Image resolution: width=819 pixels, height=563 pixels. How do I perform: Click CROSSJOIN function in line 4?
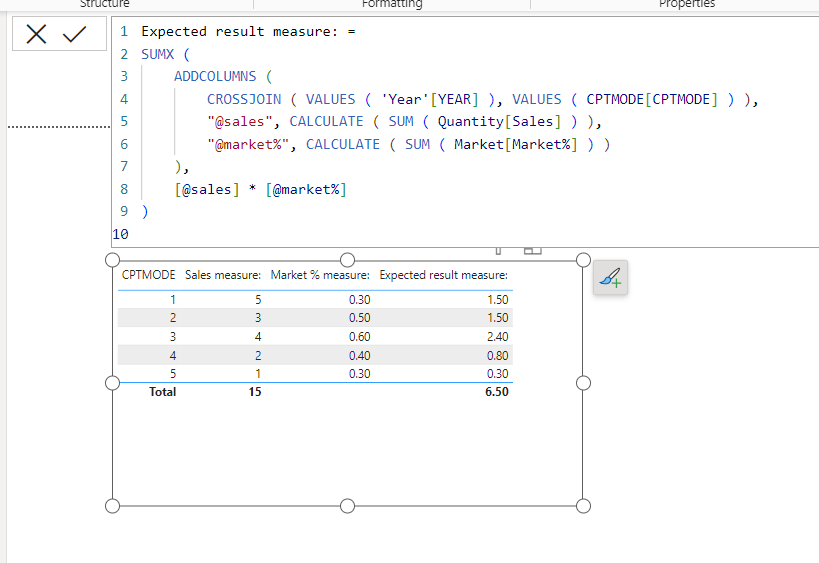click(x=244, y=99)
